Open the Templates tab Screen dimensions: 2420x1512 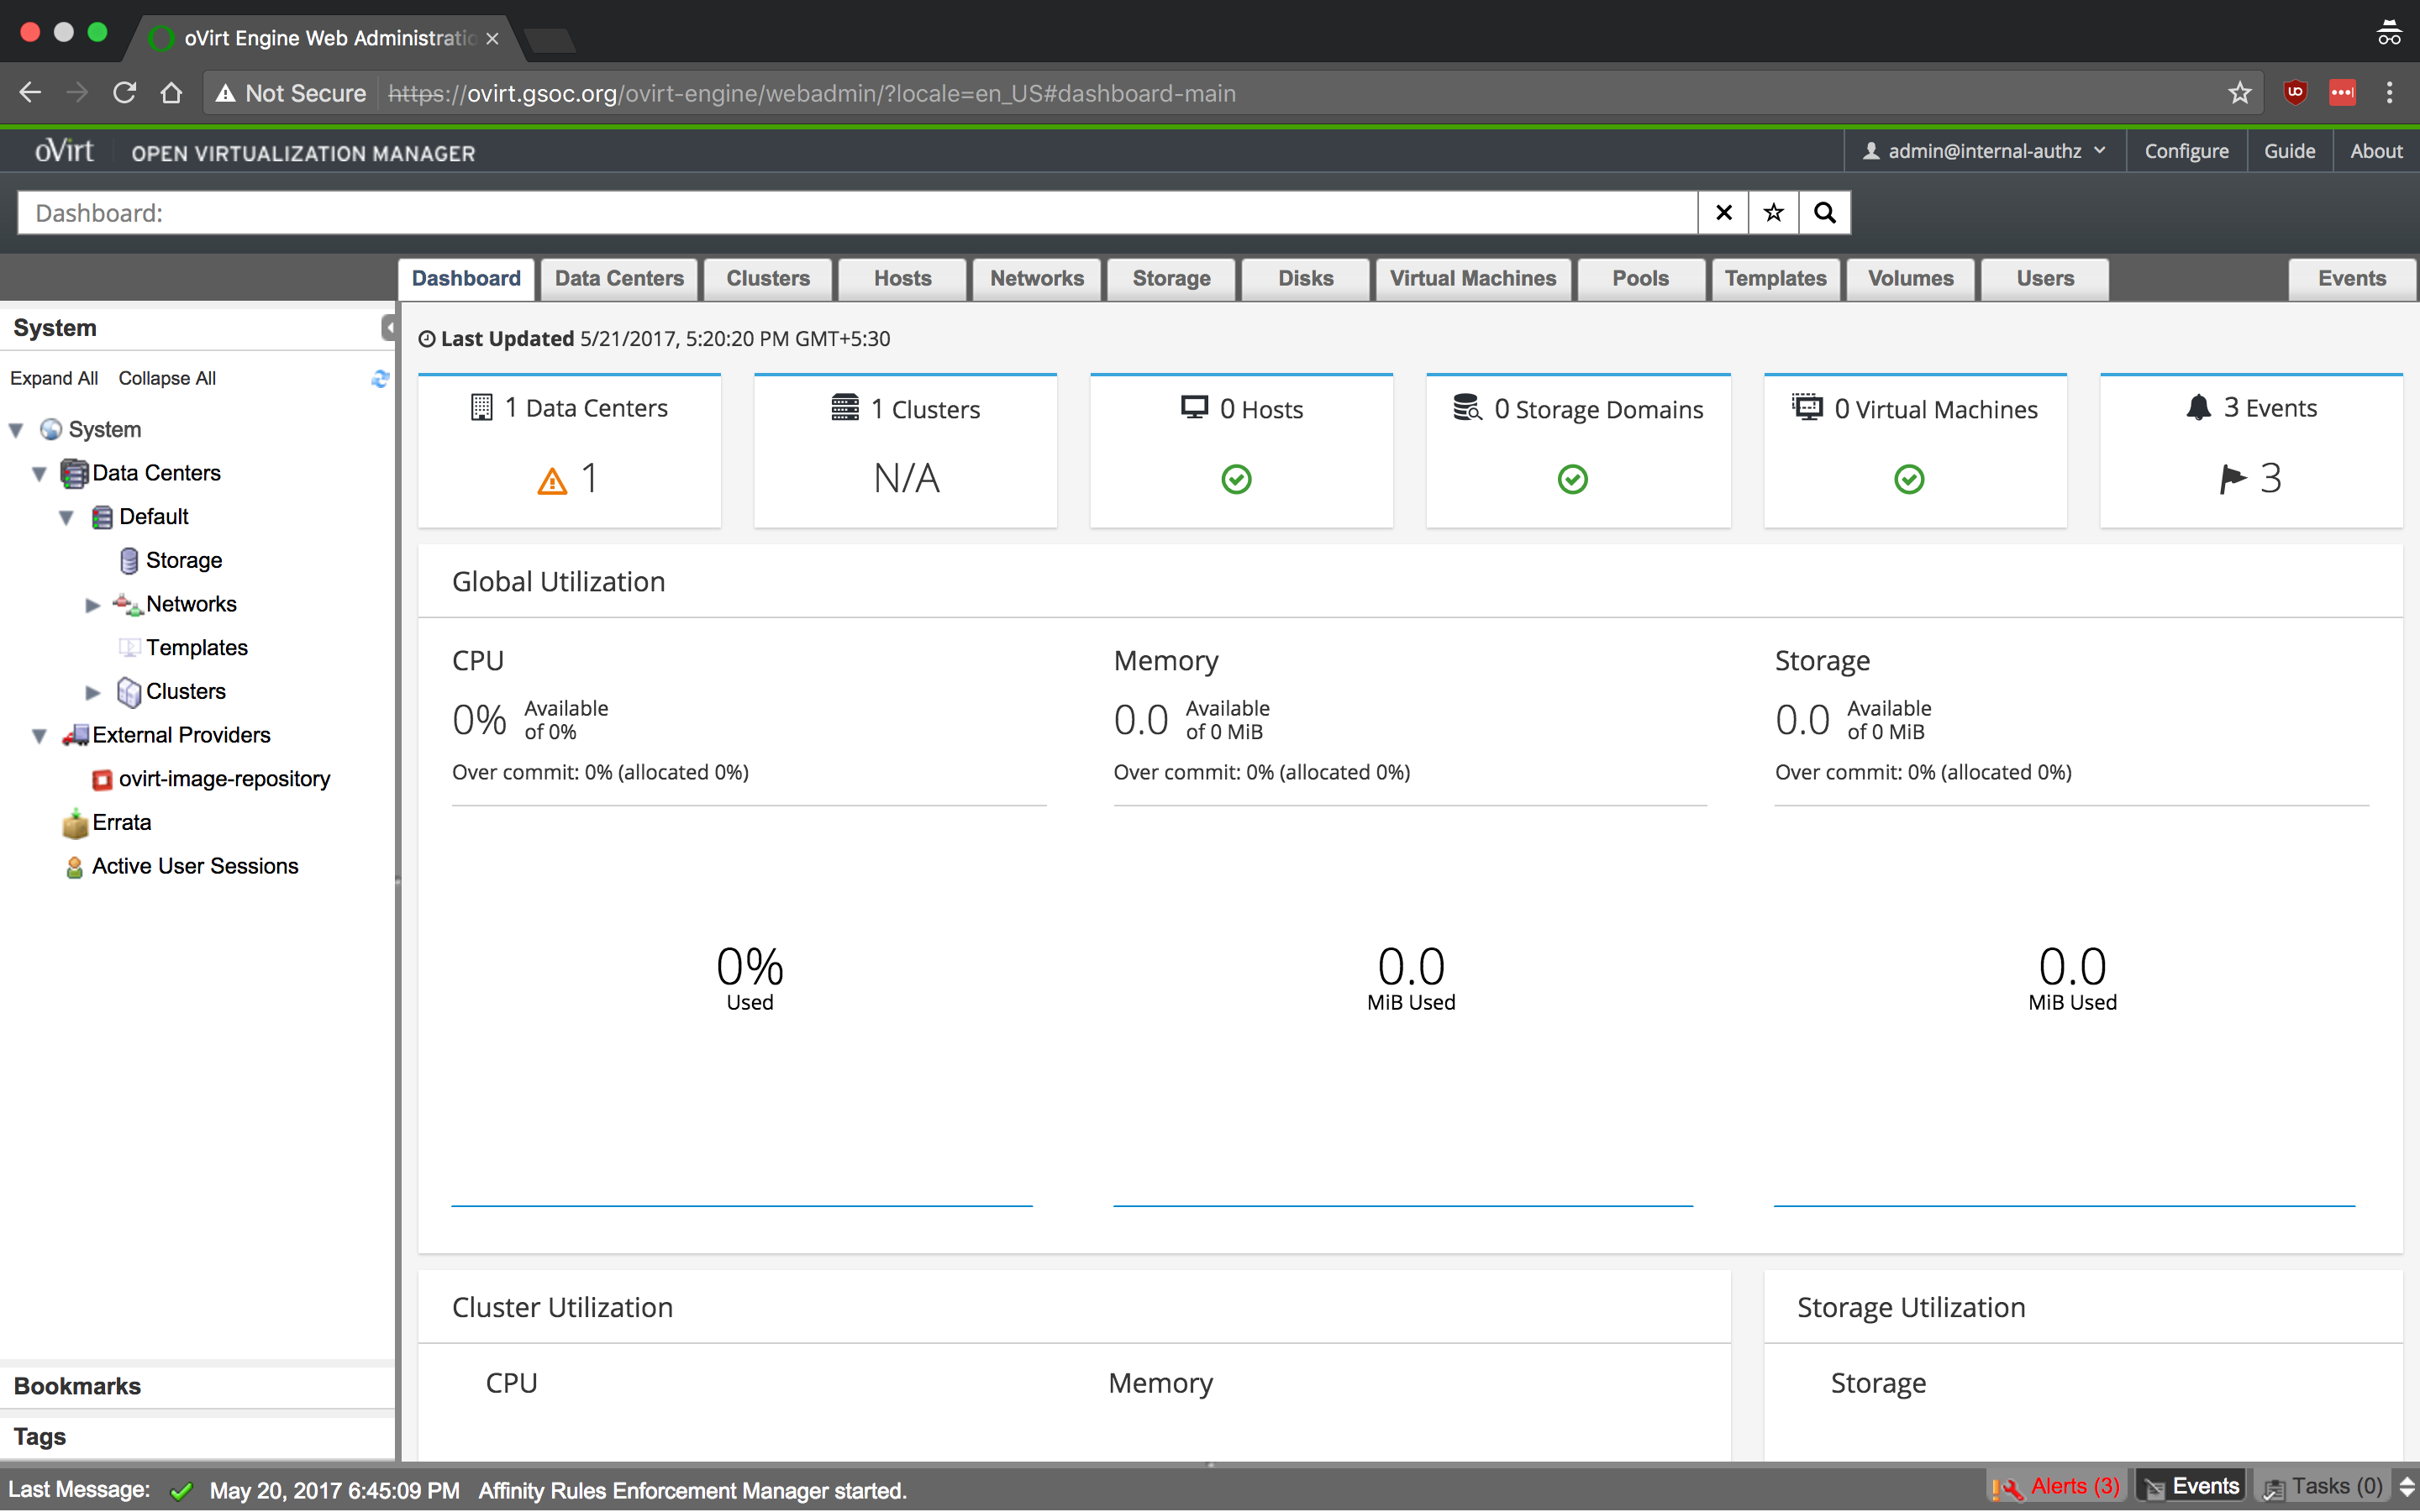click(1775, 279)
